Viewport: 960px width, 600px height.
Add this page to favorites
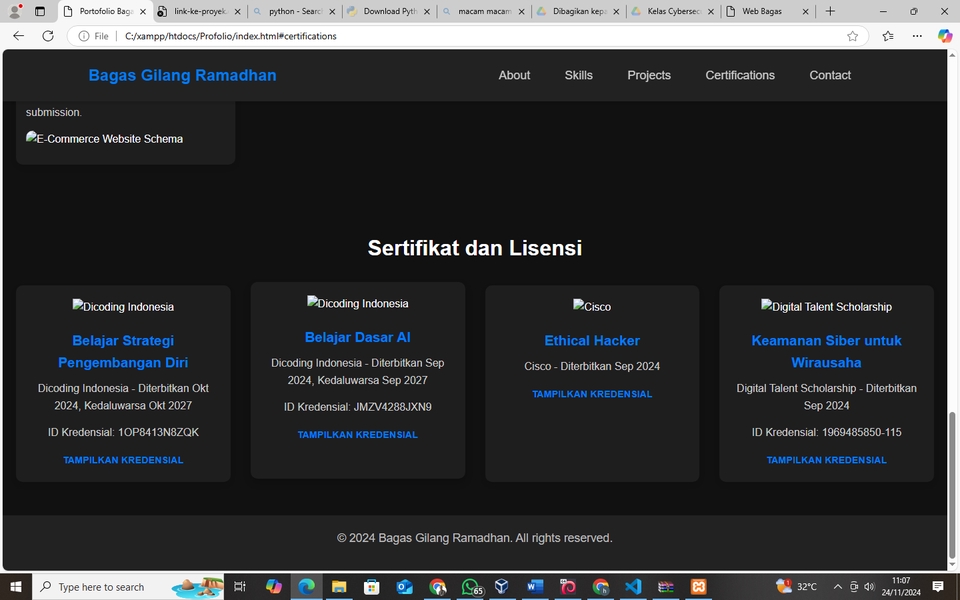(x=852, y=36)
